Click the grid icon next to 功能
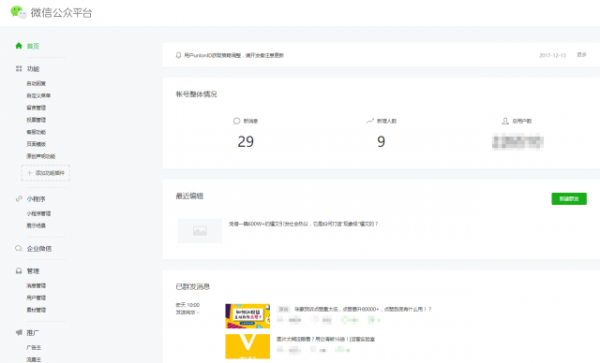The width and height of the screenshot is (600, 363). 19,68
